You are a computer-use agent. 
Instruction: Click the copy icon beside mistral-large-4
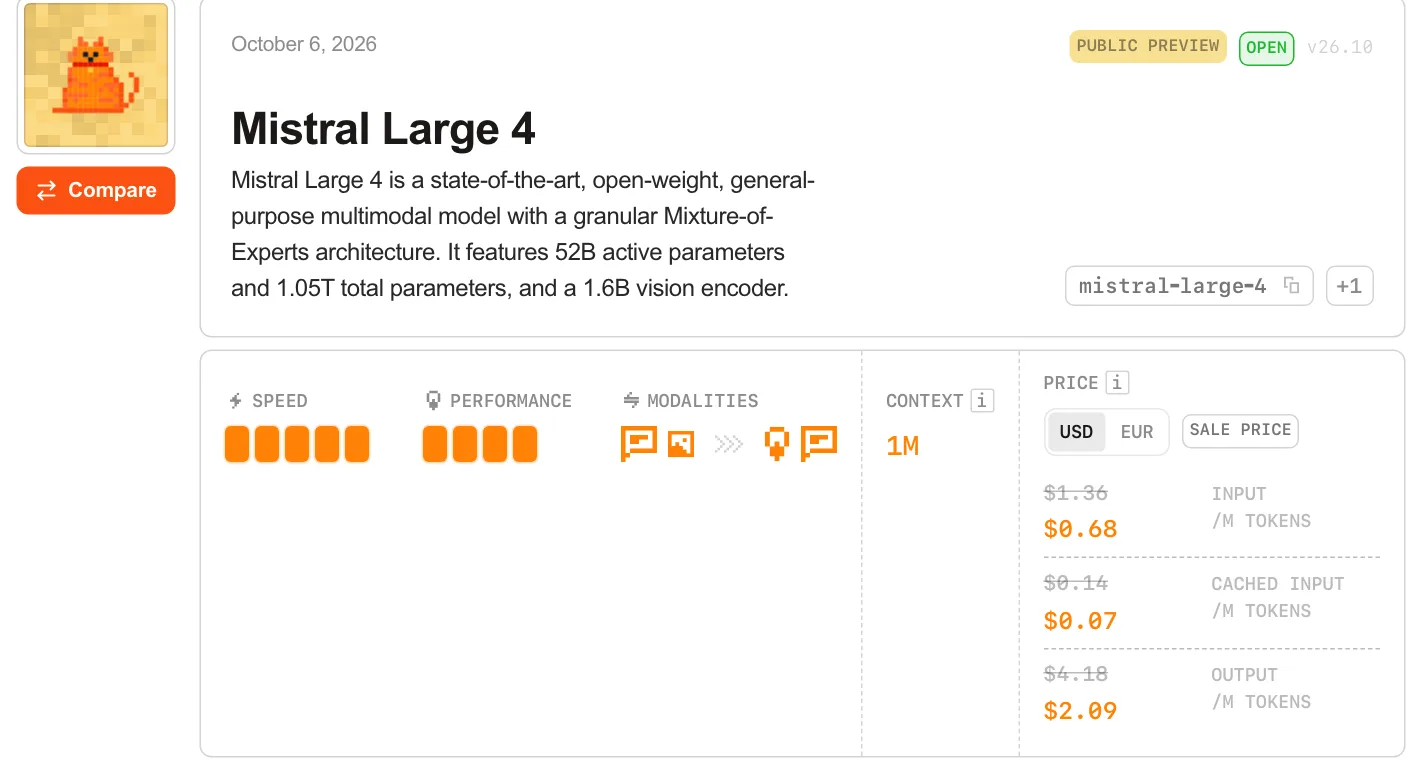pyautogui.click(x=1291, y=286)
